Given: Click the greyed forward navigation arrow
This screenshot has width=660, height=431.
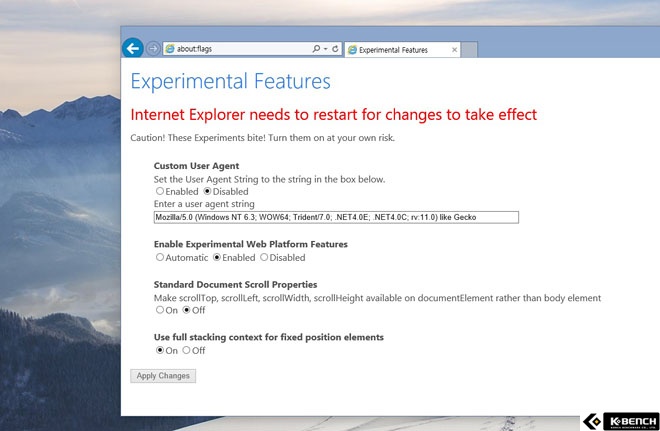Looking at the screenshot, I should (153, 49).
